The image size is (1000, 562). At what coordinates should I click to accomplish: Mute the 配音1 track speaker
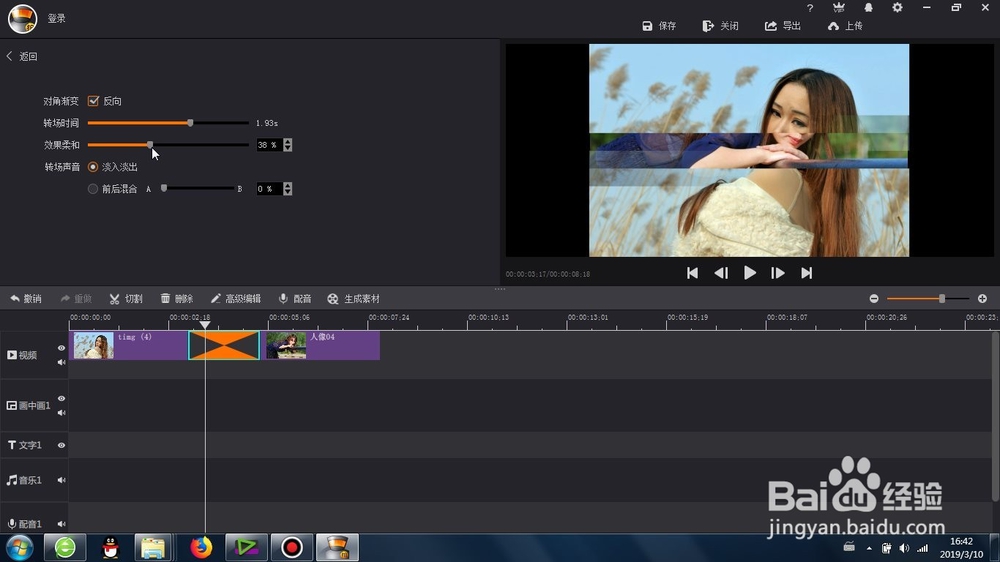61,524
